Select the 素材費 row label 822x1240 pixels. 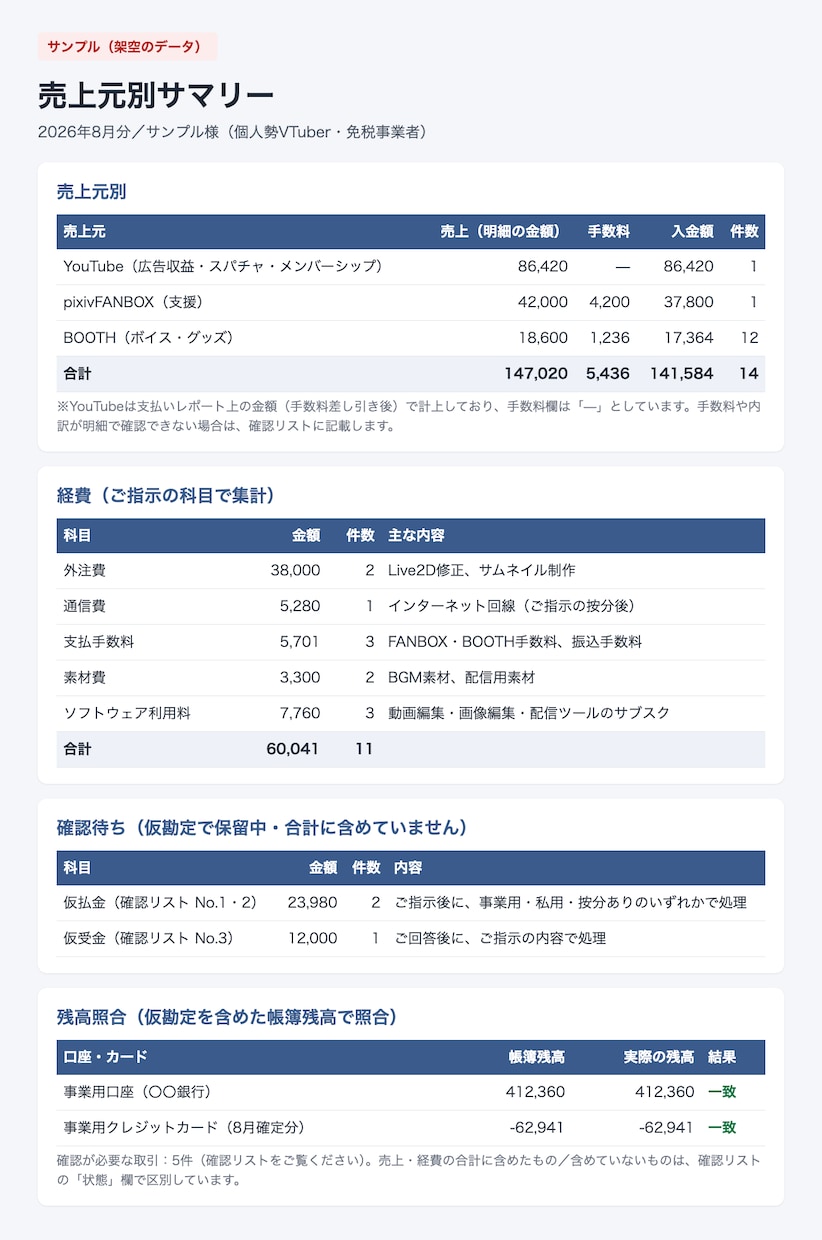click(x=84, y=677)
